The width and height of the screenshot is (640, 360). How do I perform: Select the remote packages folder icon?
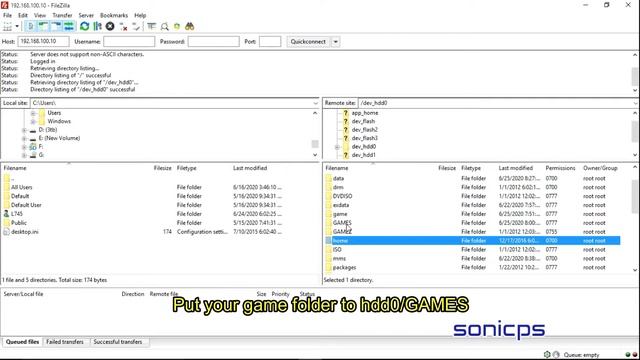point(329,268)
